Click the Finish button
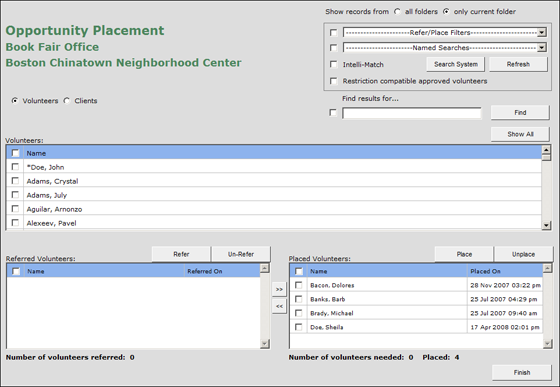The height and width of the screenshot is (387, 560). point(522,372)
